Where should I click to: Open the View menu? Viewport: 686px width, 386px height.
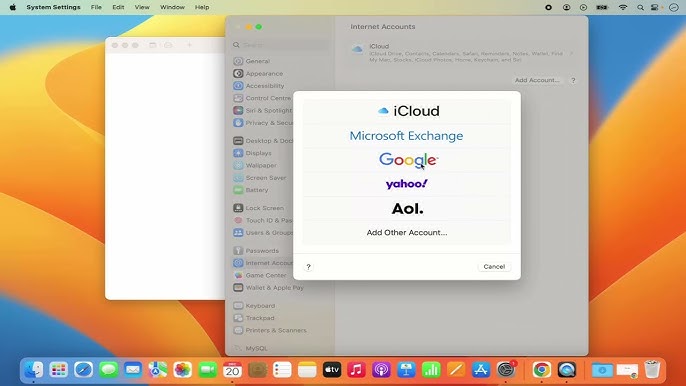click(x=142, y=7)
